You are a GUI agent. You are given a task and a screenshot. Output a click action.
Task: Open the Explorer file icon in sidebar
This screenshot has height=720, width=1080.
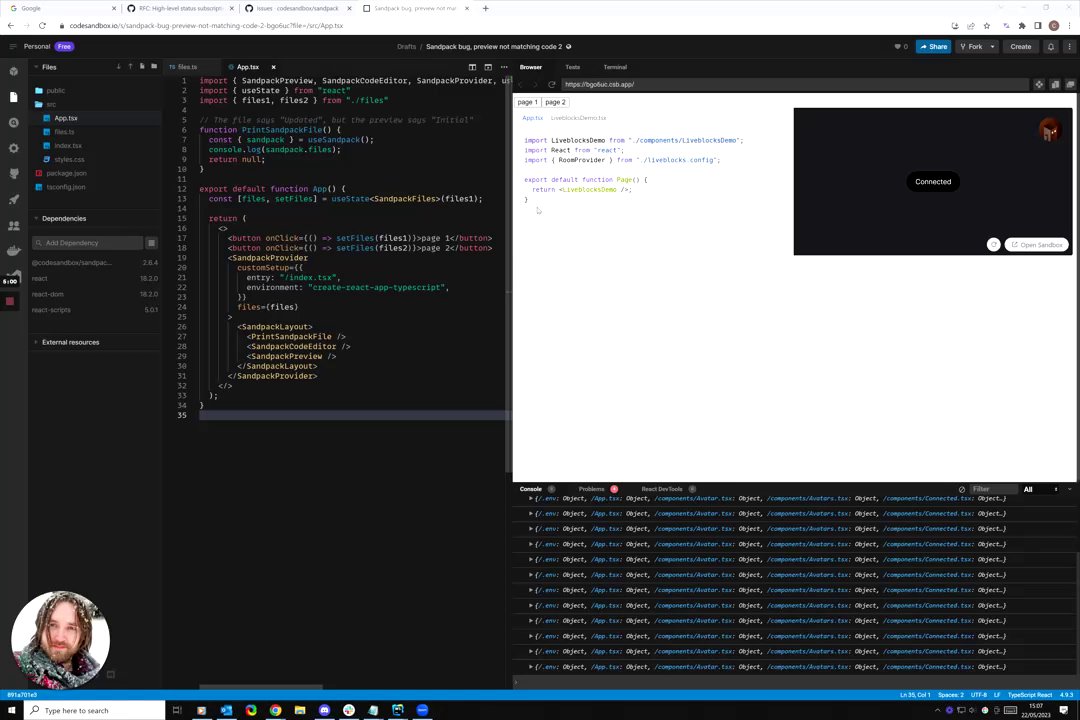click(14, 97)
